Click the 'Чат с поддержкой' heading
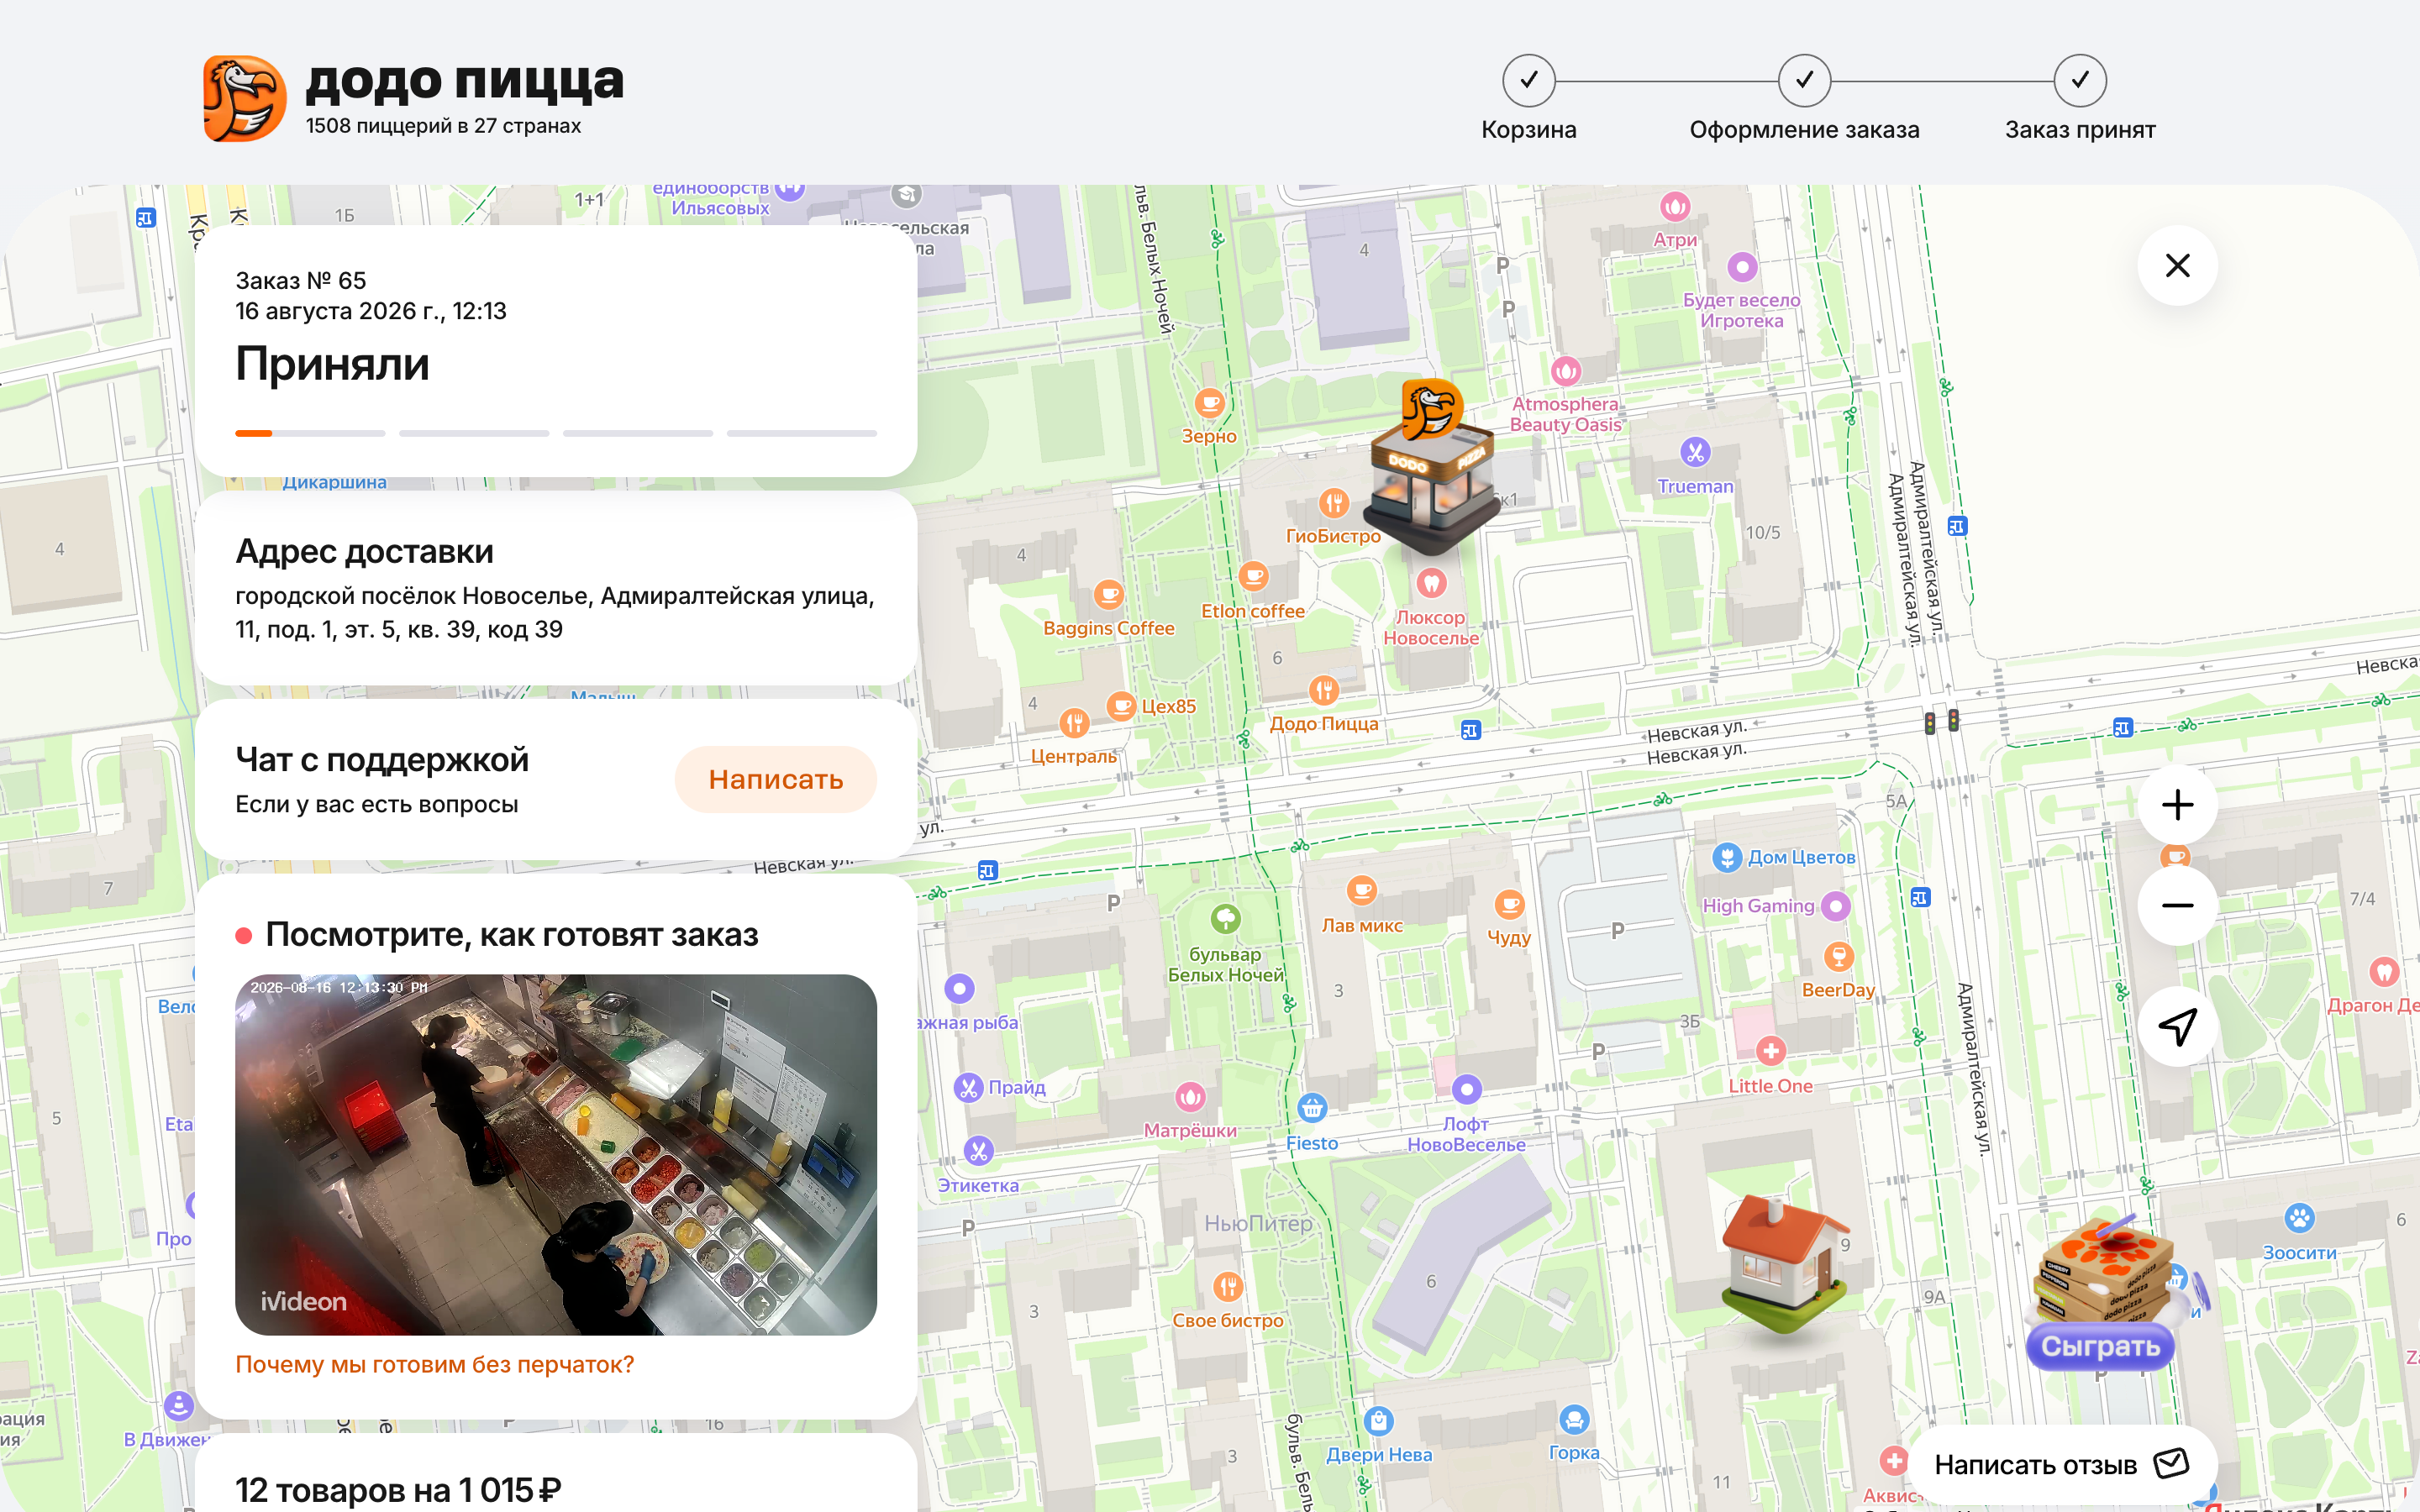Image resolution: width=2420 pixels, height=1512 pixels. (382, 759)
